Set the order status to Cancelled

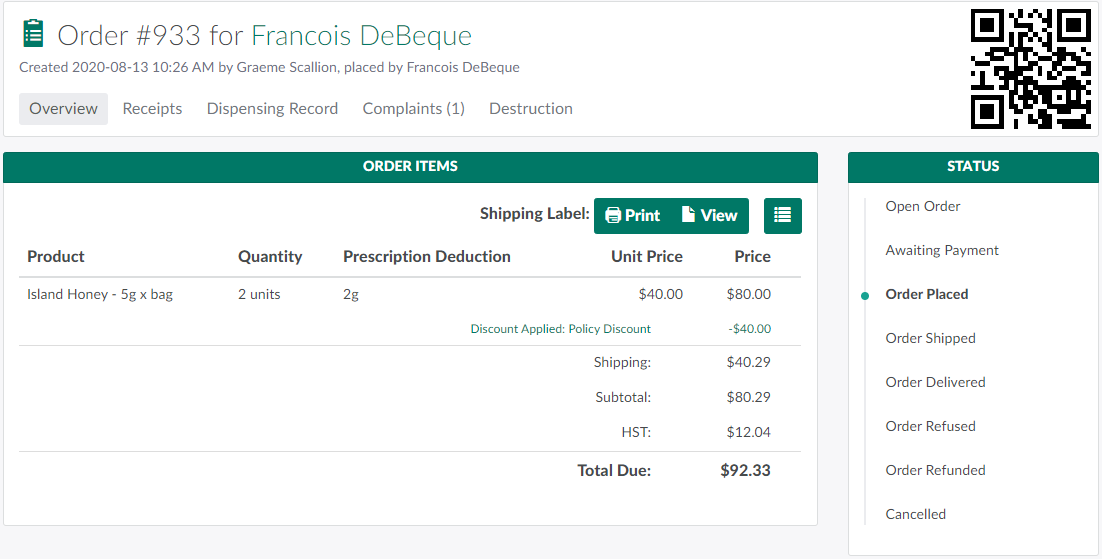915,515
